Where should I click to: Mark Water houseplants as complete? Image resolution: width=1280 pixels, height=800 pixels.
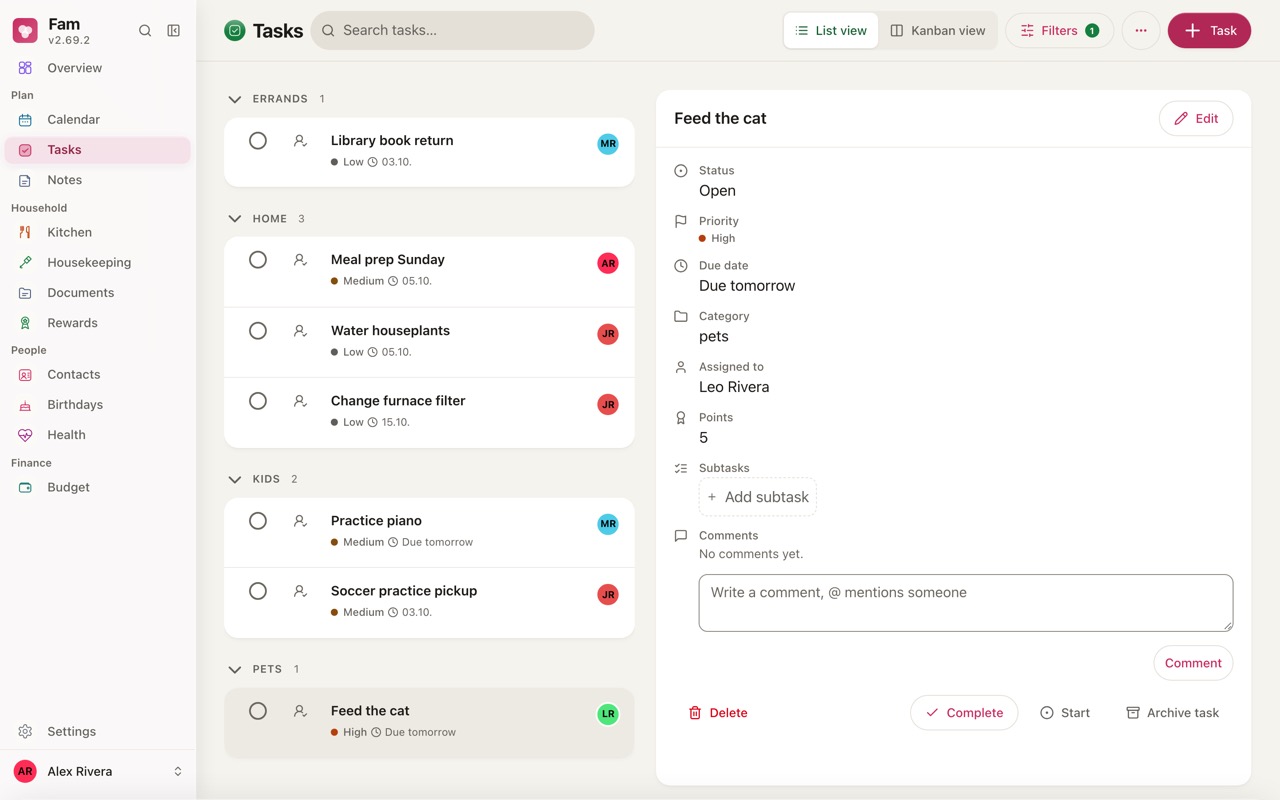tap(258, 331)
